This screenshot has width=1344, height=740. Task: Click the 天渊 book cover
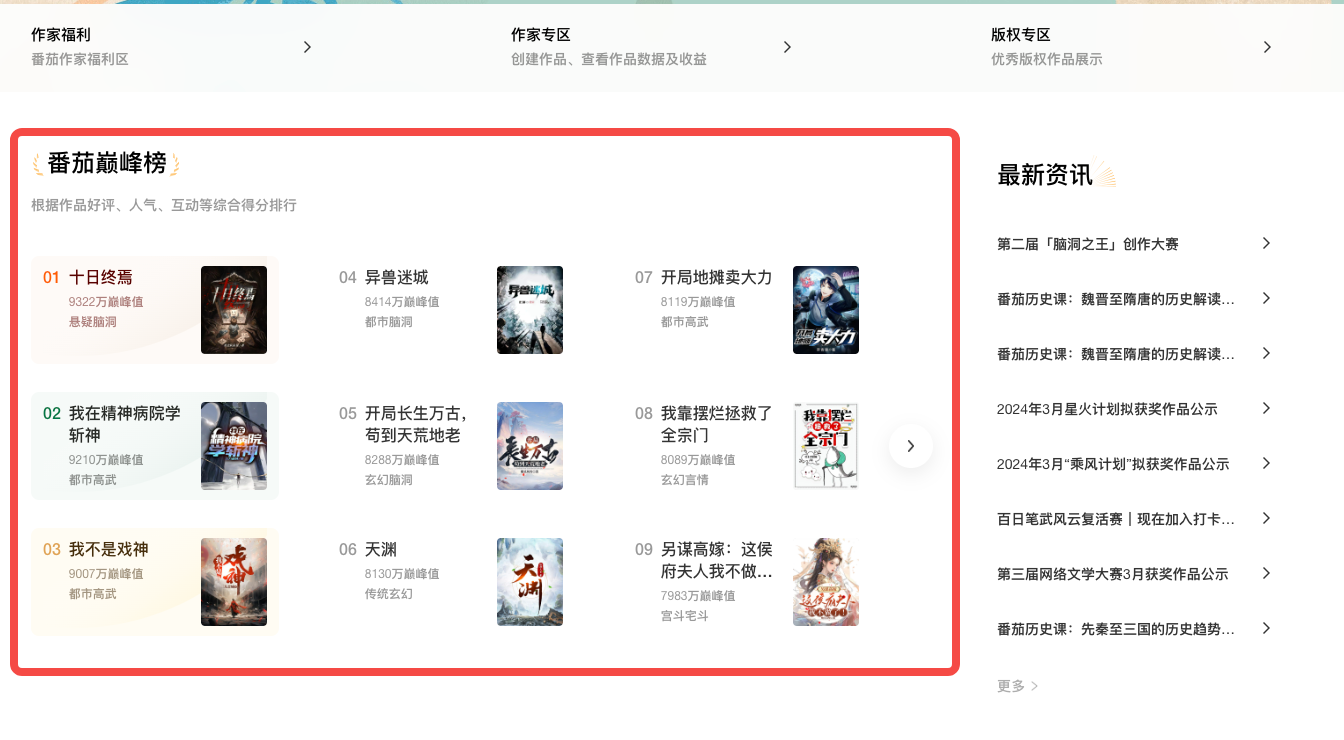pyautogui.click(x=529, y=582)
